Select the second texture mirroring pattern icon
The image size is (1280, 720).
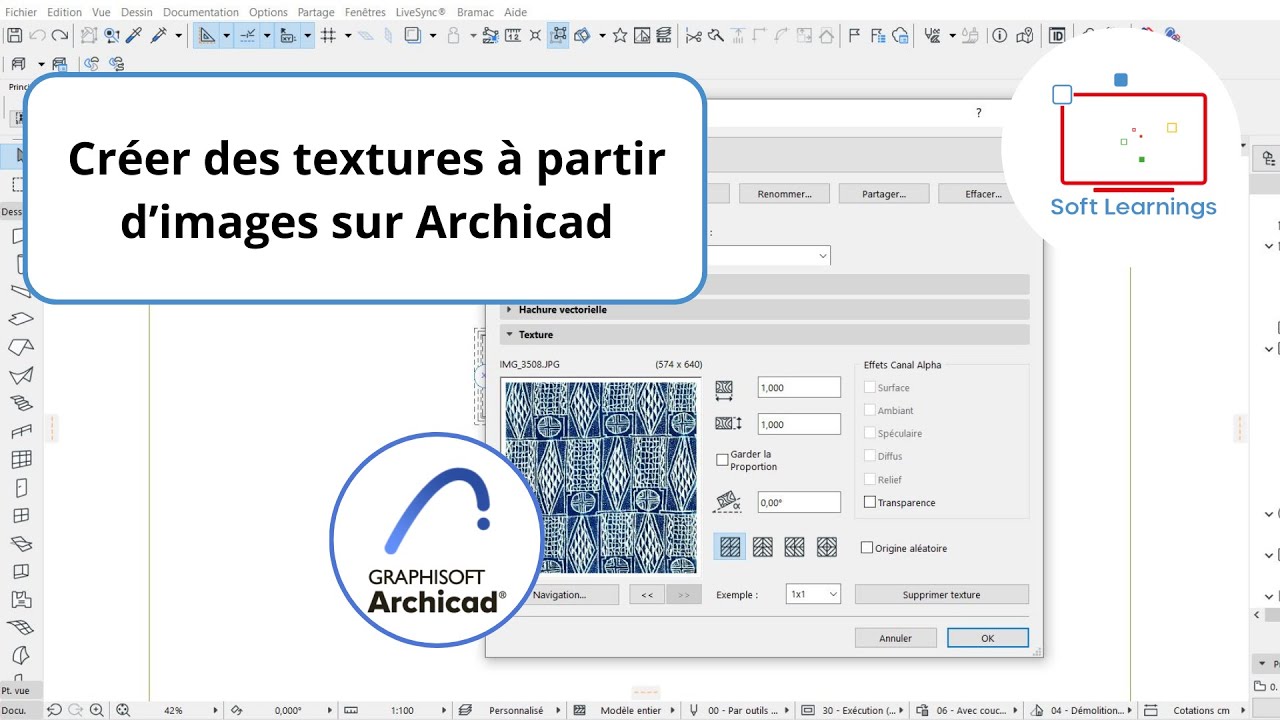[762, 547]
